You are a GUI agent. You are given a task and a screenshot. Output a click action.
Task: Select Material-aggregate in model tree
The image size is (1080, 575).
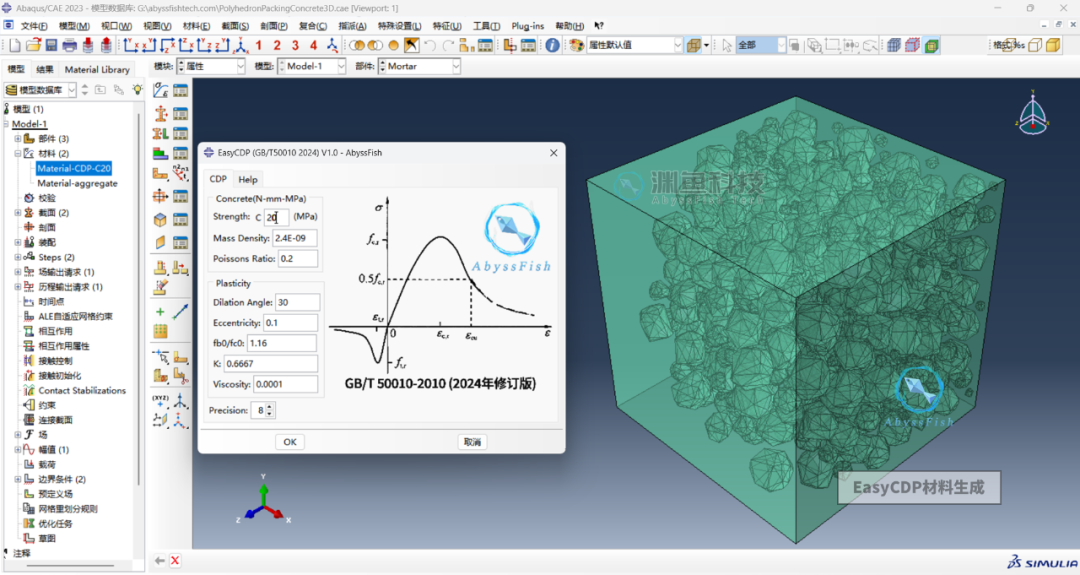click(77, 183)
